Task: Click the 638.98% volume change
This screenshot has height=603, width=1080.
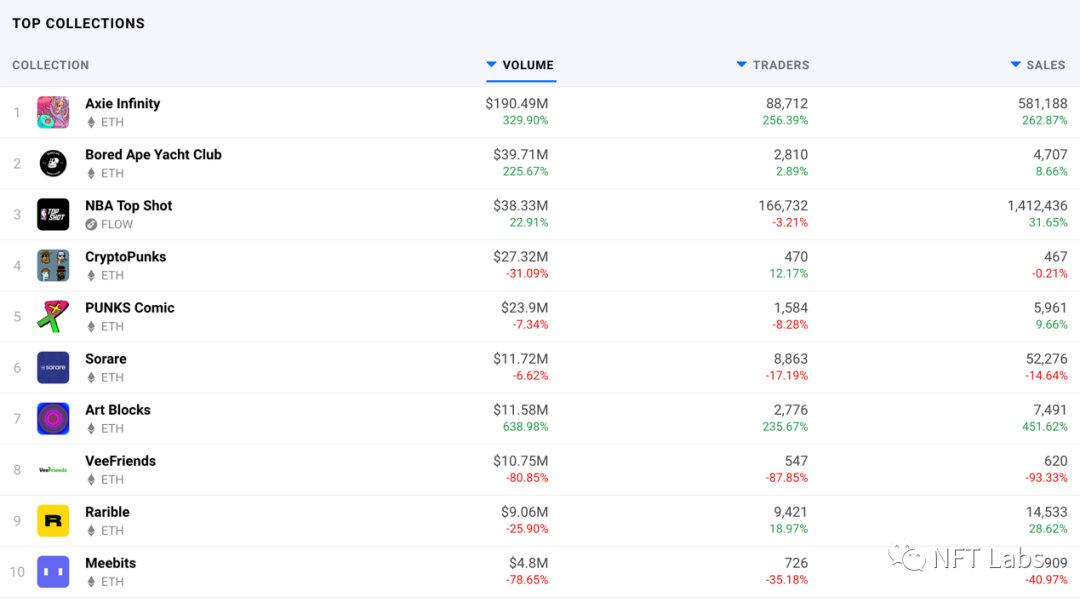Action: click(526, 427)
